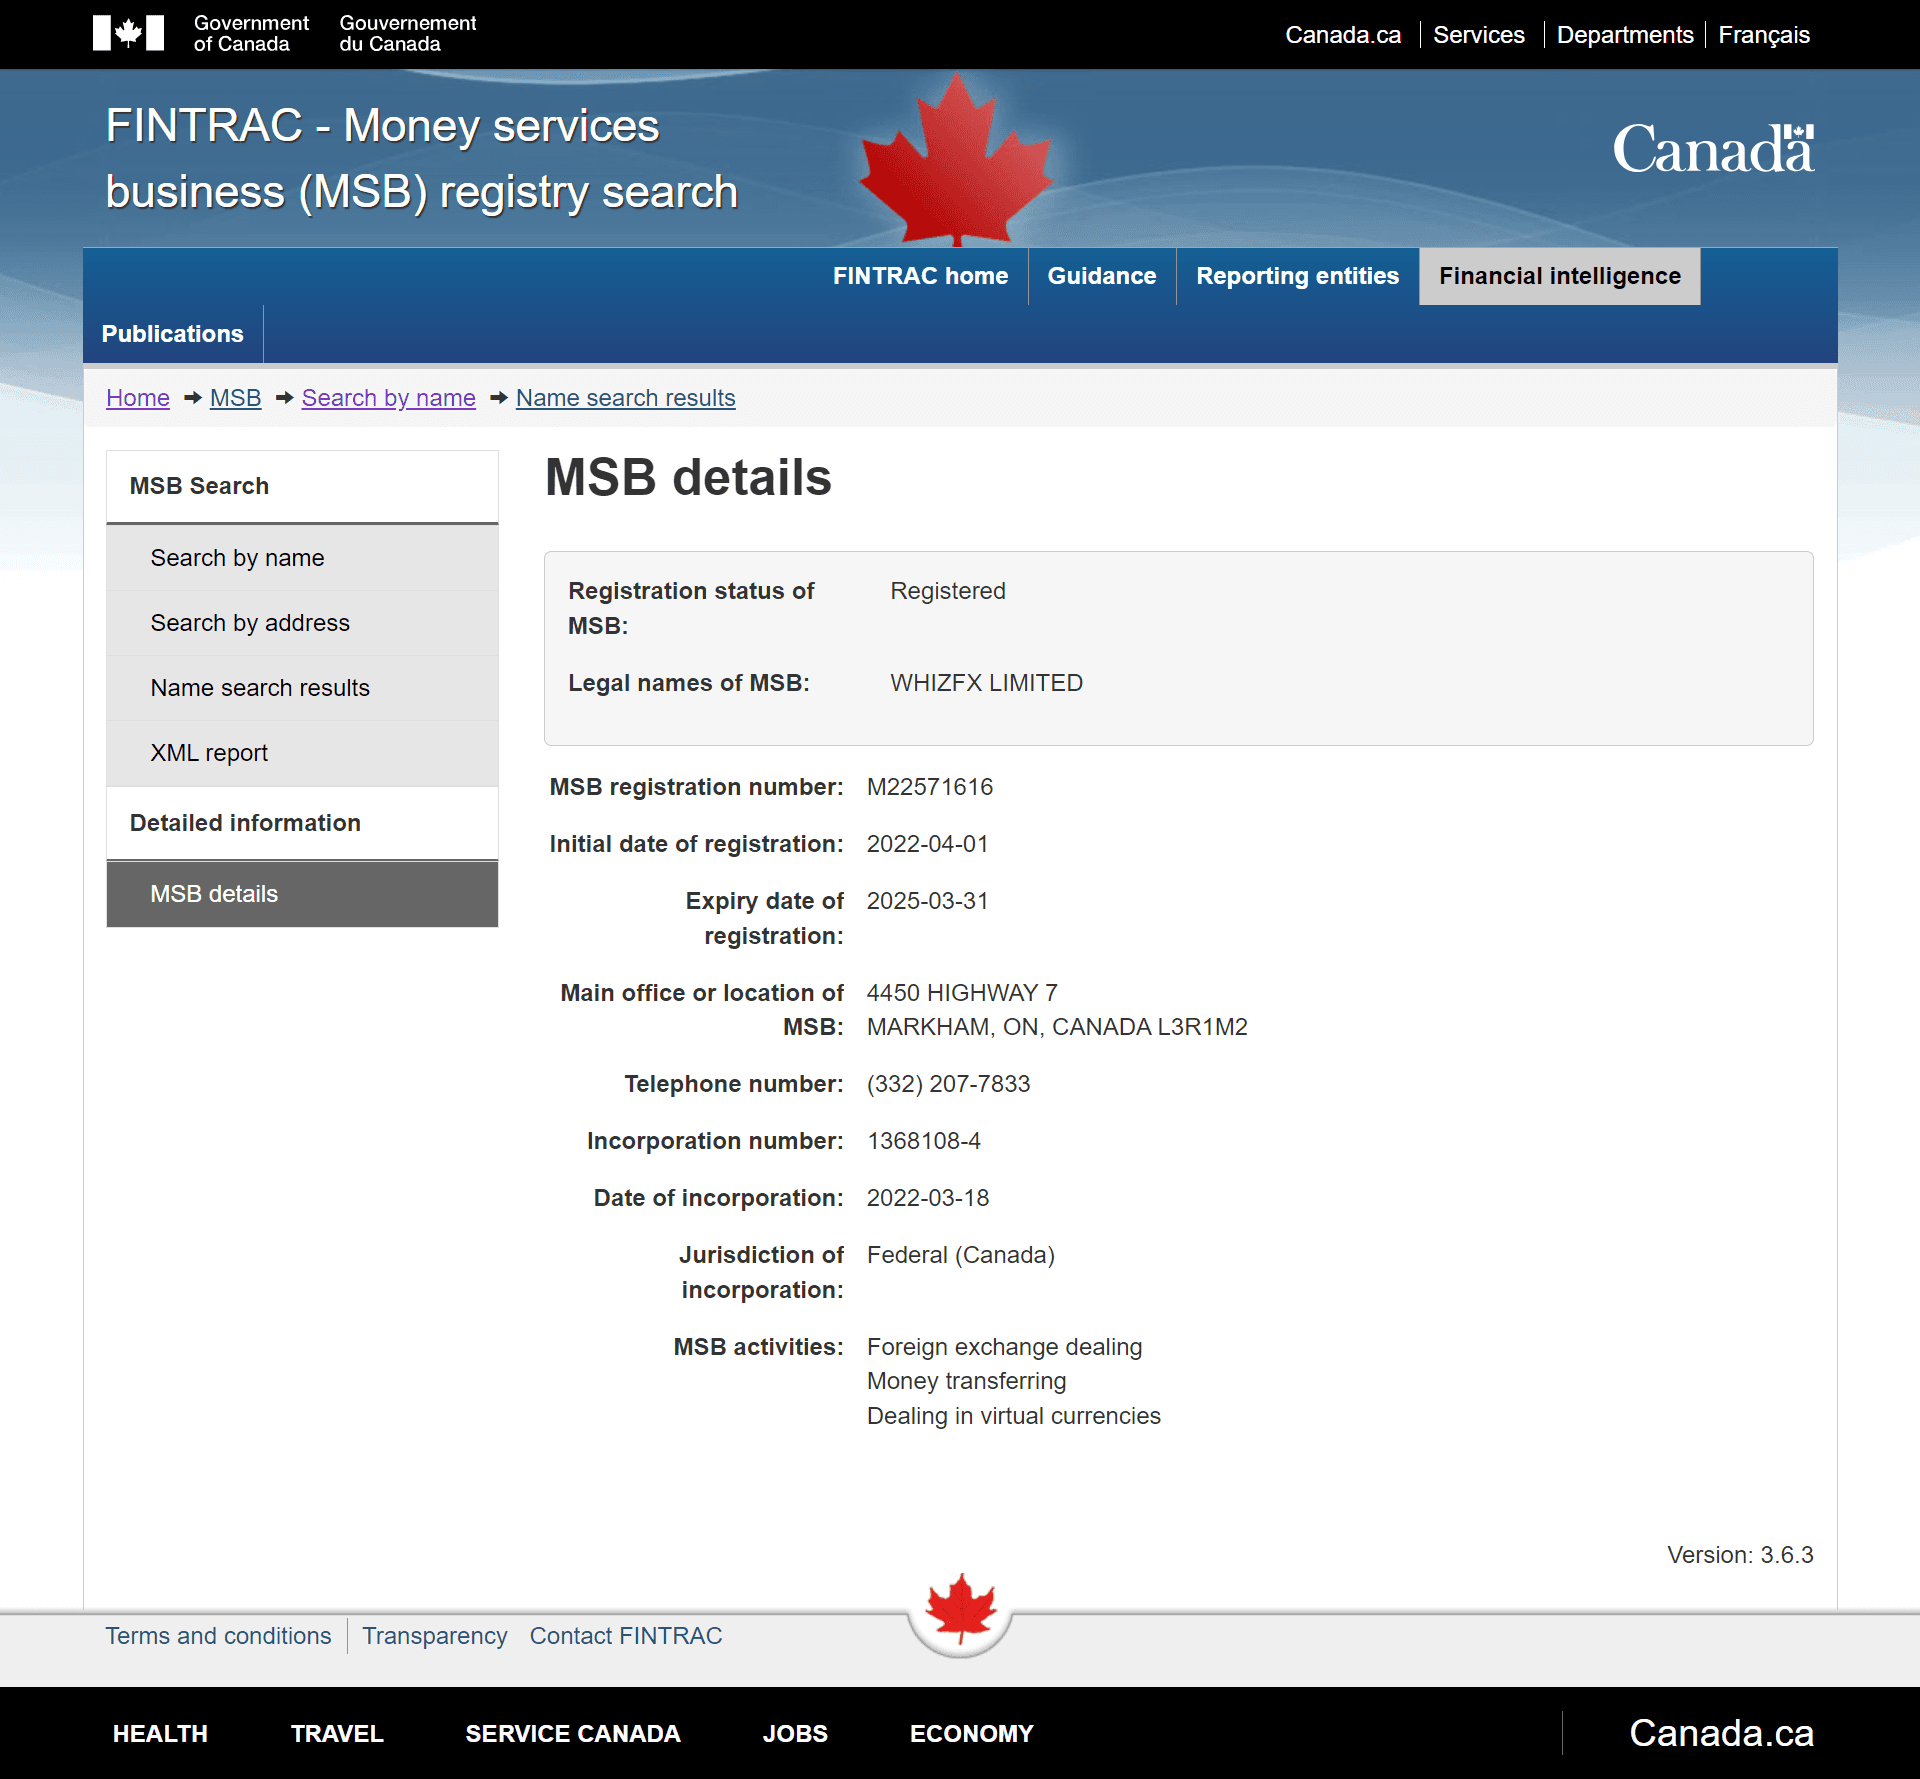
Task: Open TRAVEL in the bottom footer
Action: tap(337, 1734)
